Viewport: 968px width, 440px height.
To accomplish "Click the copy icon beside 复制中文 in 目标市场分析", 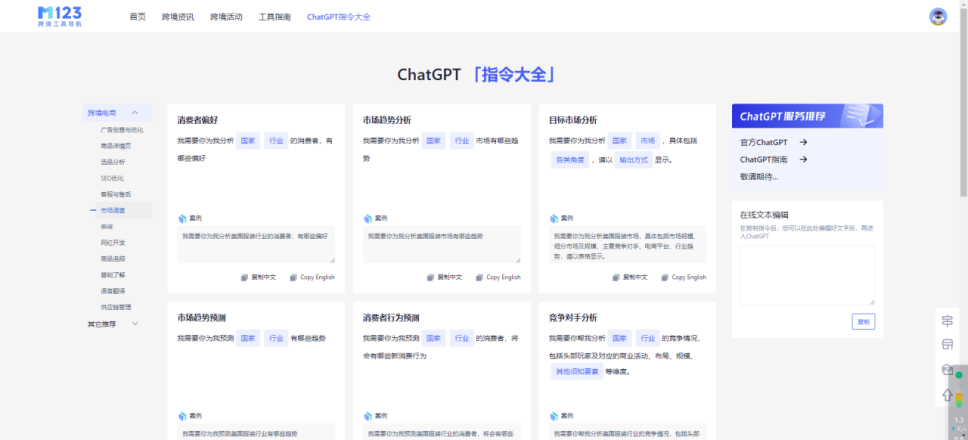I will point(616,278).
